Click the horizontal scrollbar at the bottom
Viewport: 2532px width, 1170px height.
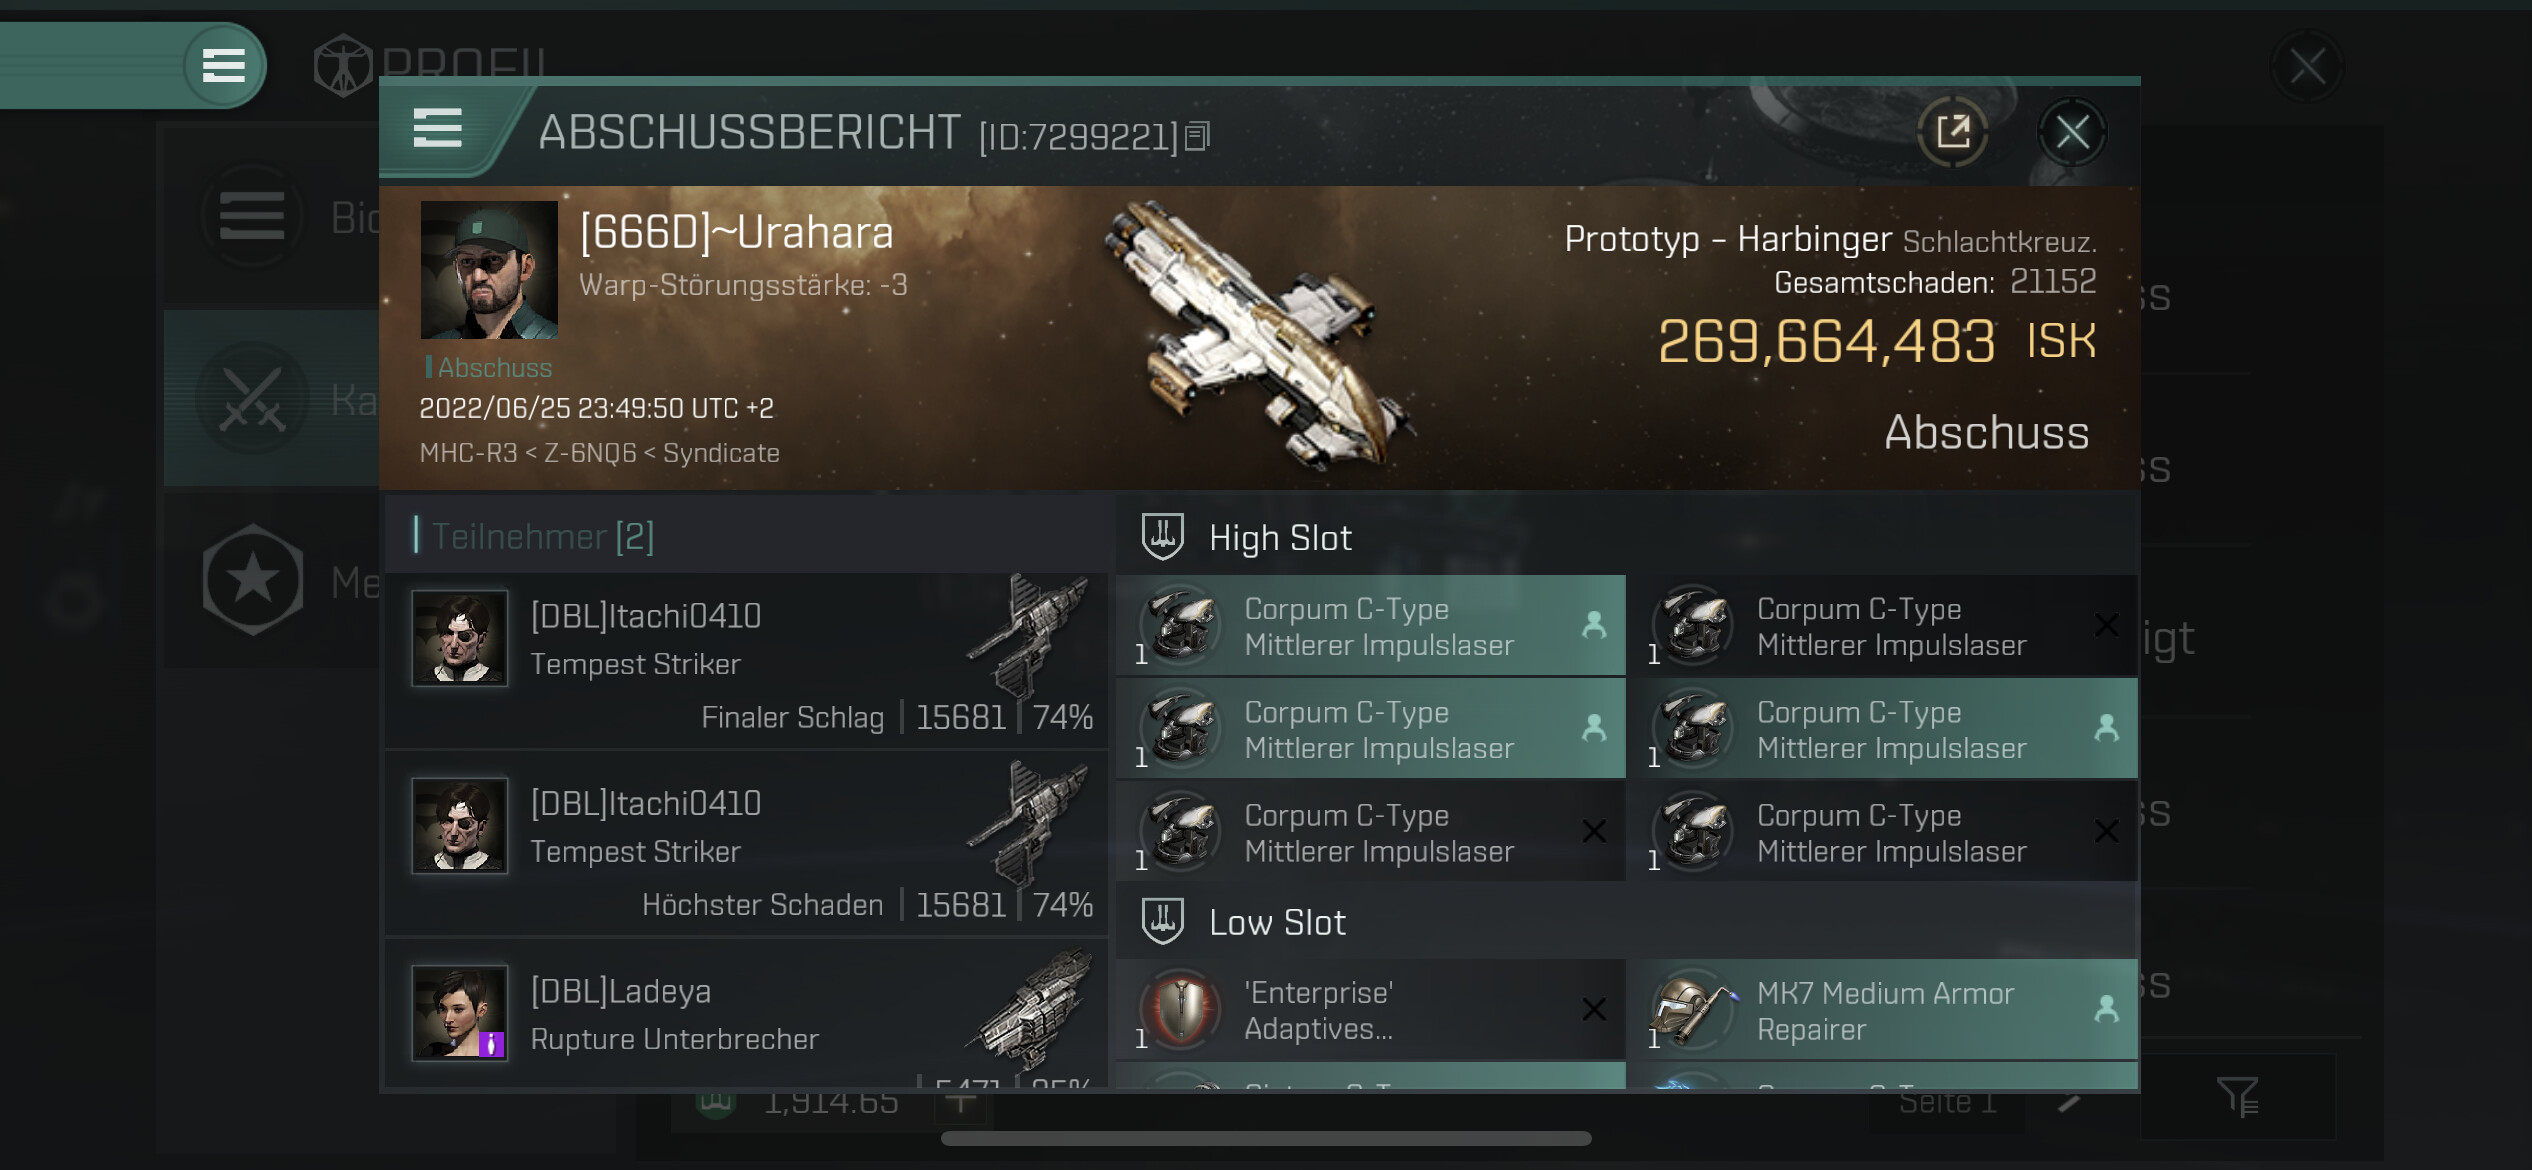tap(1266, 1138)
